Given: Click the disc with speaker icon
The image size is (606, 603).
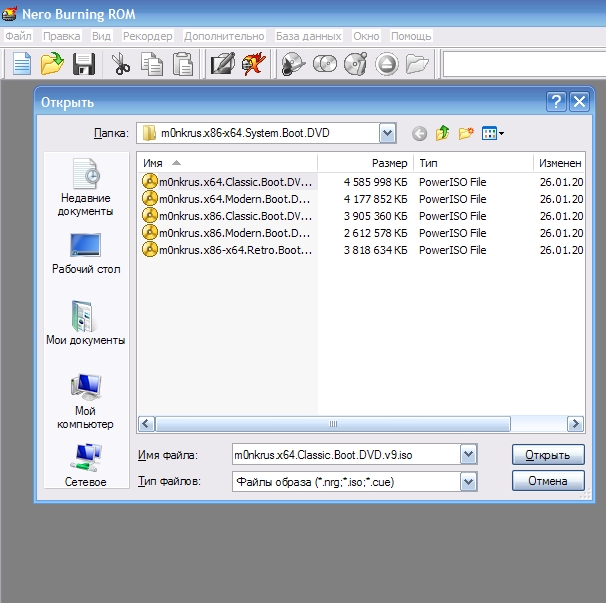Looking at the screenshot, I should point(293,64).
